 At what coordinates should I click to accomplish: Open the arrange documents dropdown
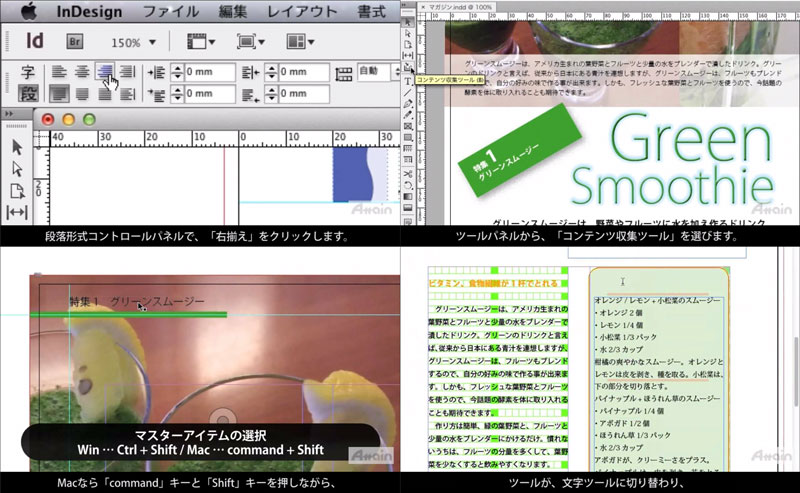pos(300,42)
